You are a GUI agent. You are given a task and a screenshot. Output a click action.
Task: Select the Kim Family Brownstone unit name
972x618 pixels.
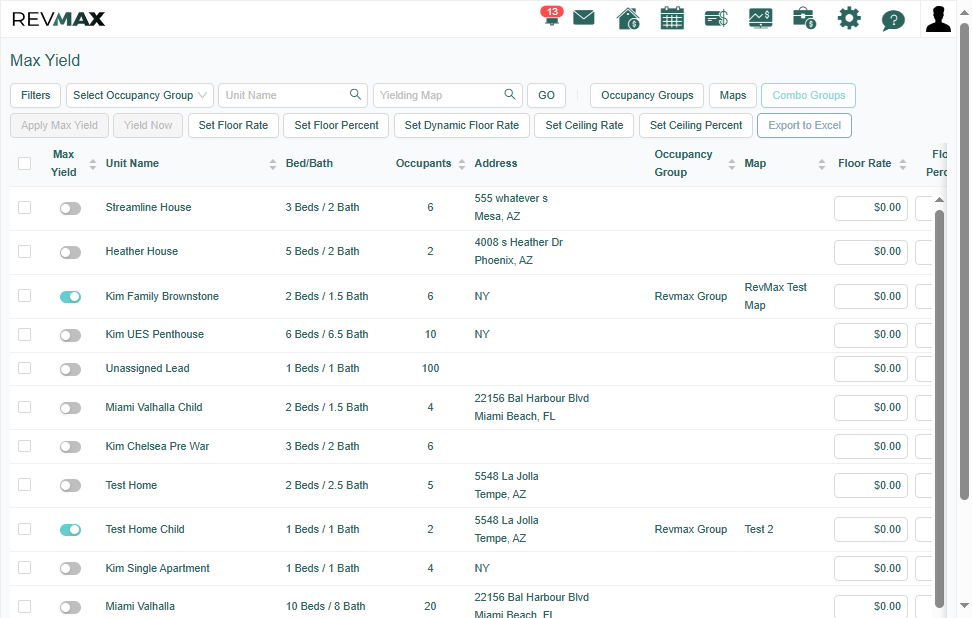pos(162,296)
